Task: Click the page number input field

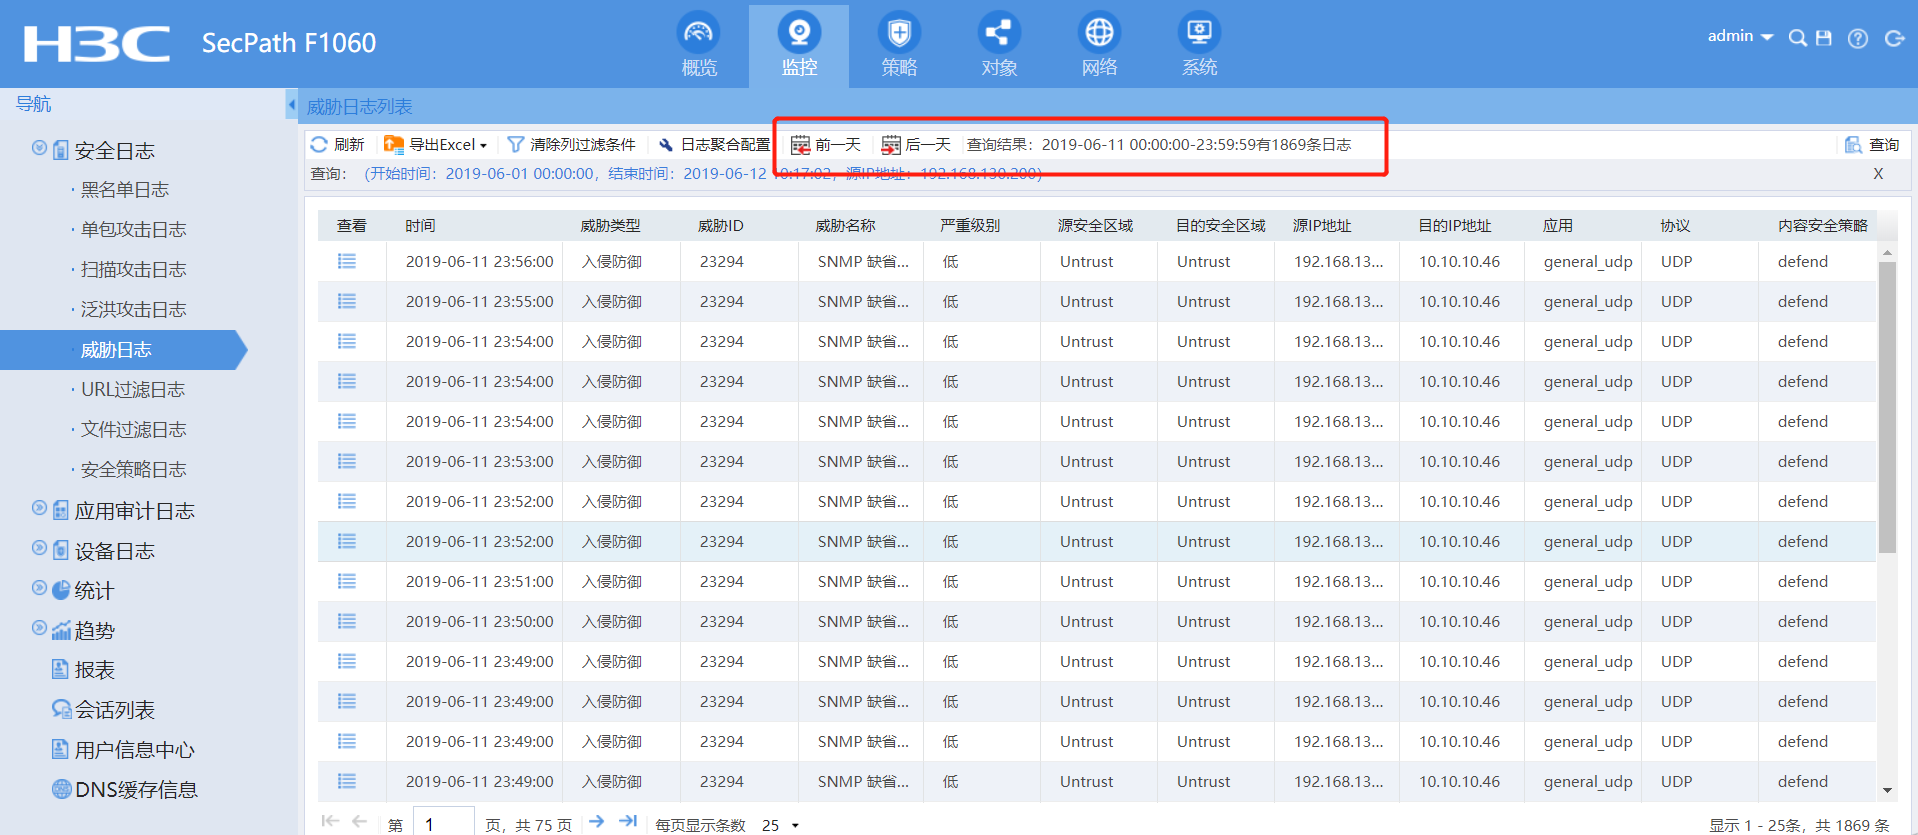Action: pos(443,824)
